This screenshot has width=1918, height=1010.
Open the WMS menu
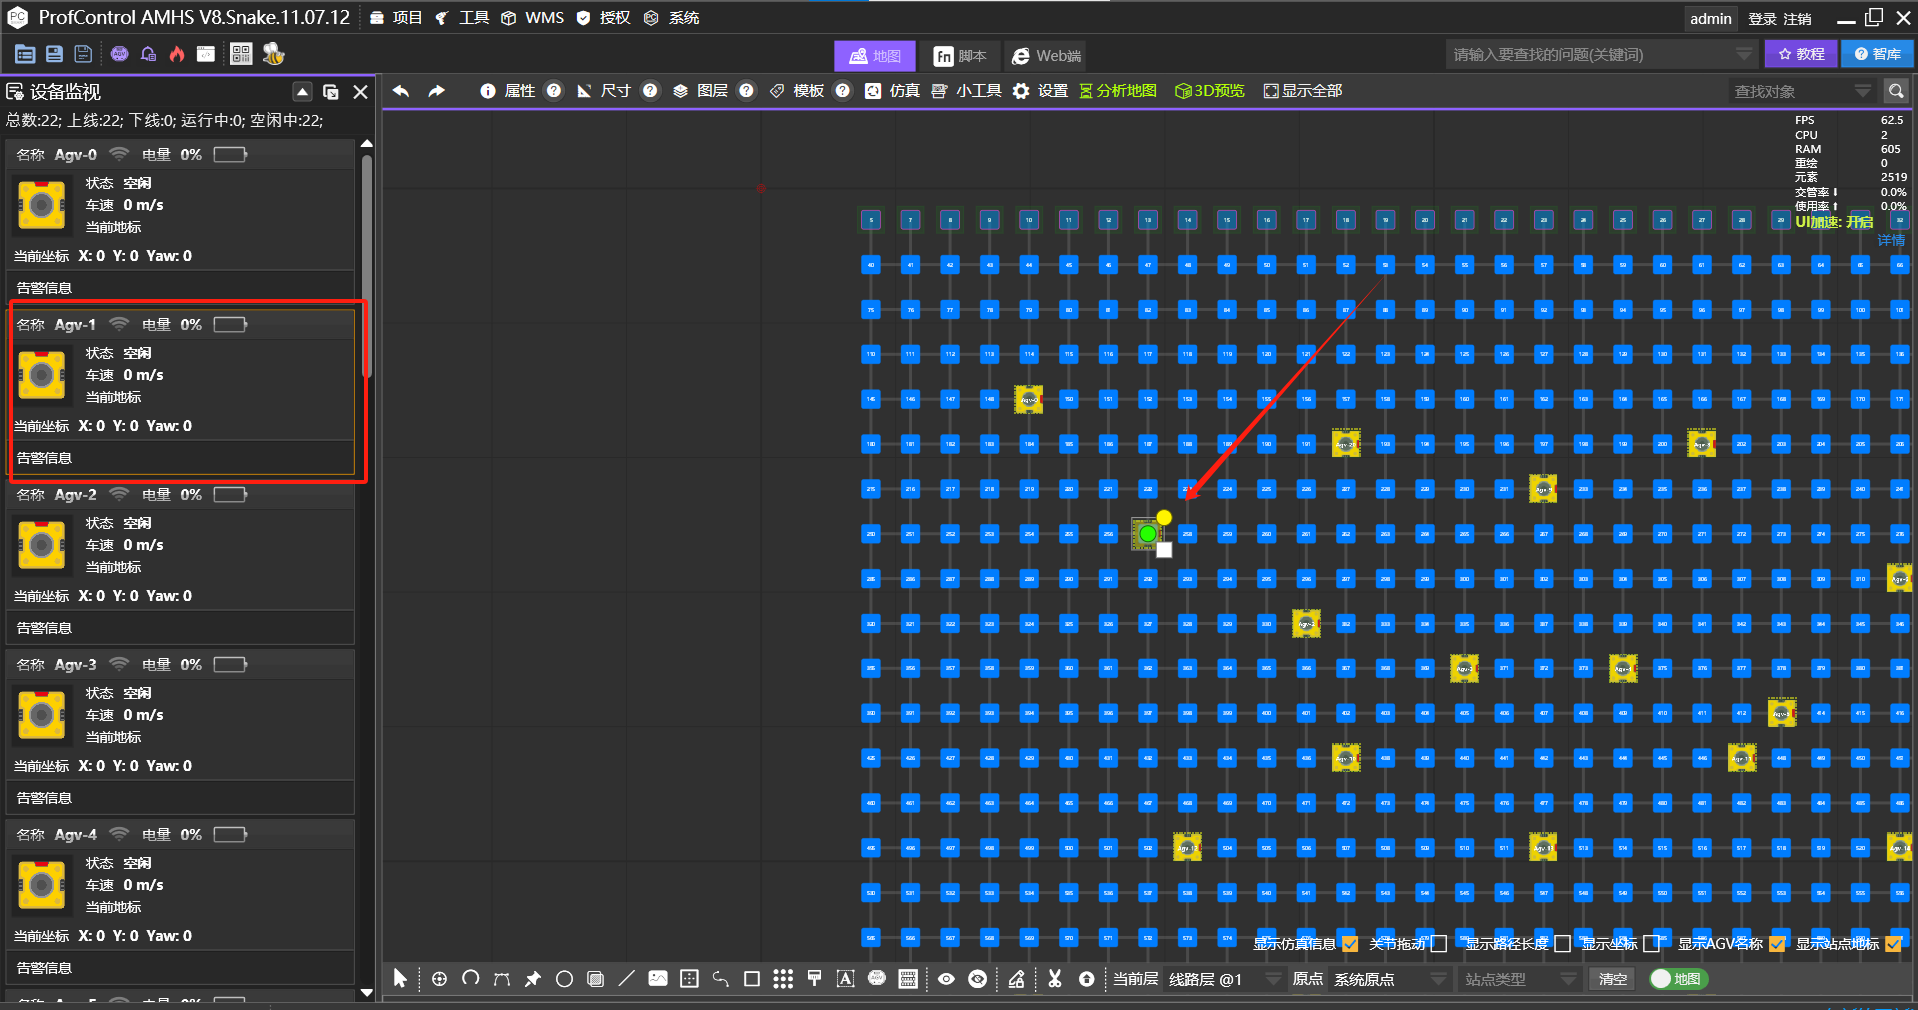(x=533, y=18)
